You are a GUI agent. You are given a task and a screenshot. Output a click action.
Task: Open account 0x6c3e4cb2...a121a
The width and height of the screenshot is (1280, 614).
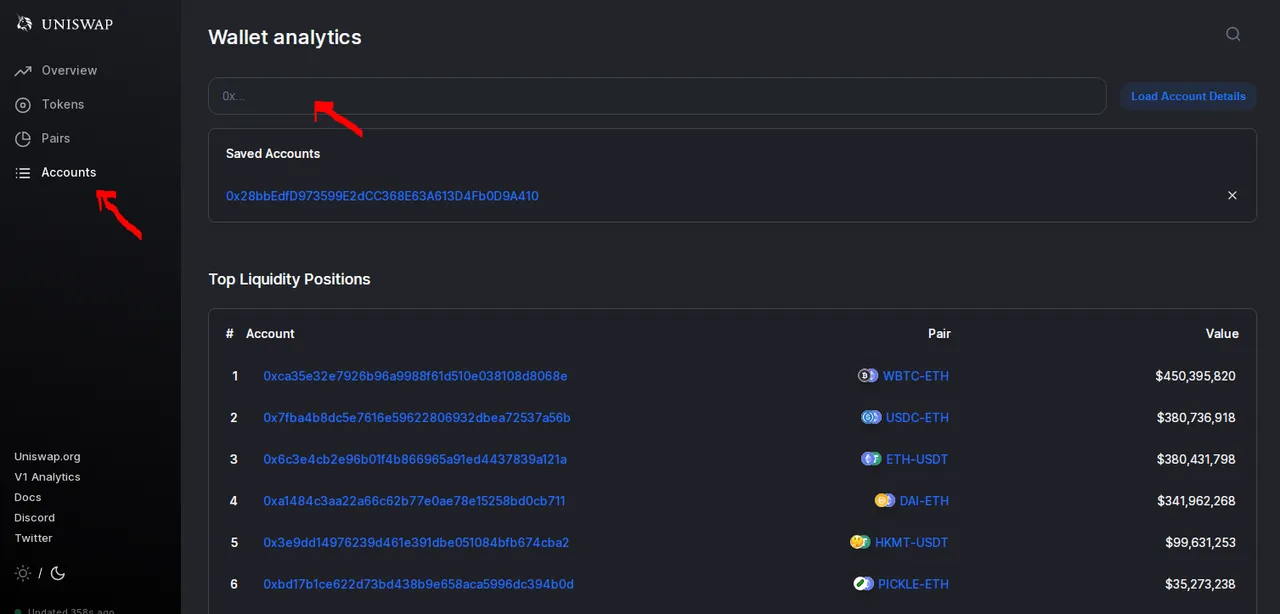[x=415, y=459]
